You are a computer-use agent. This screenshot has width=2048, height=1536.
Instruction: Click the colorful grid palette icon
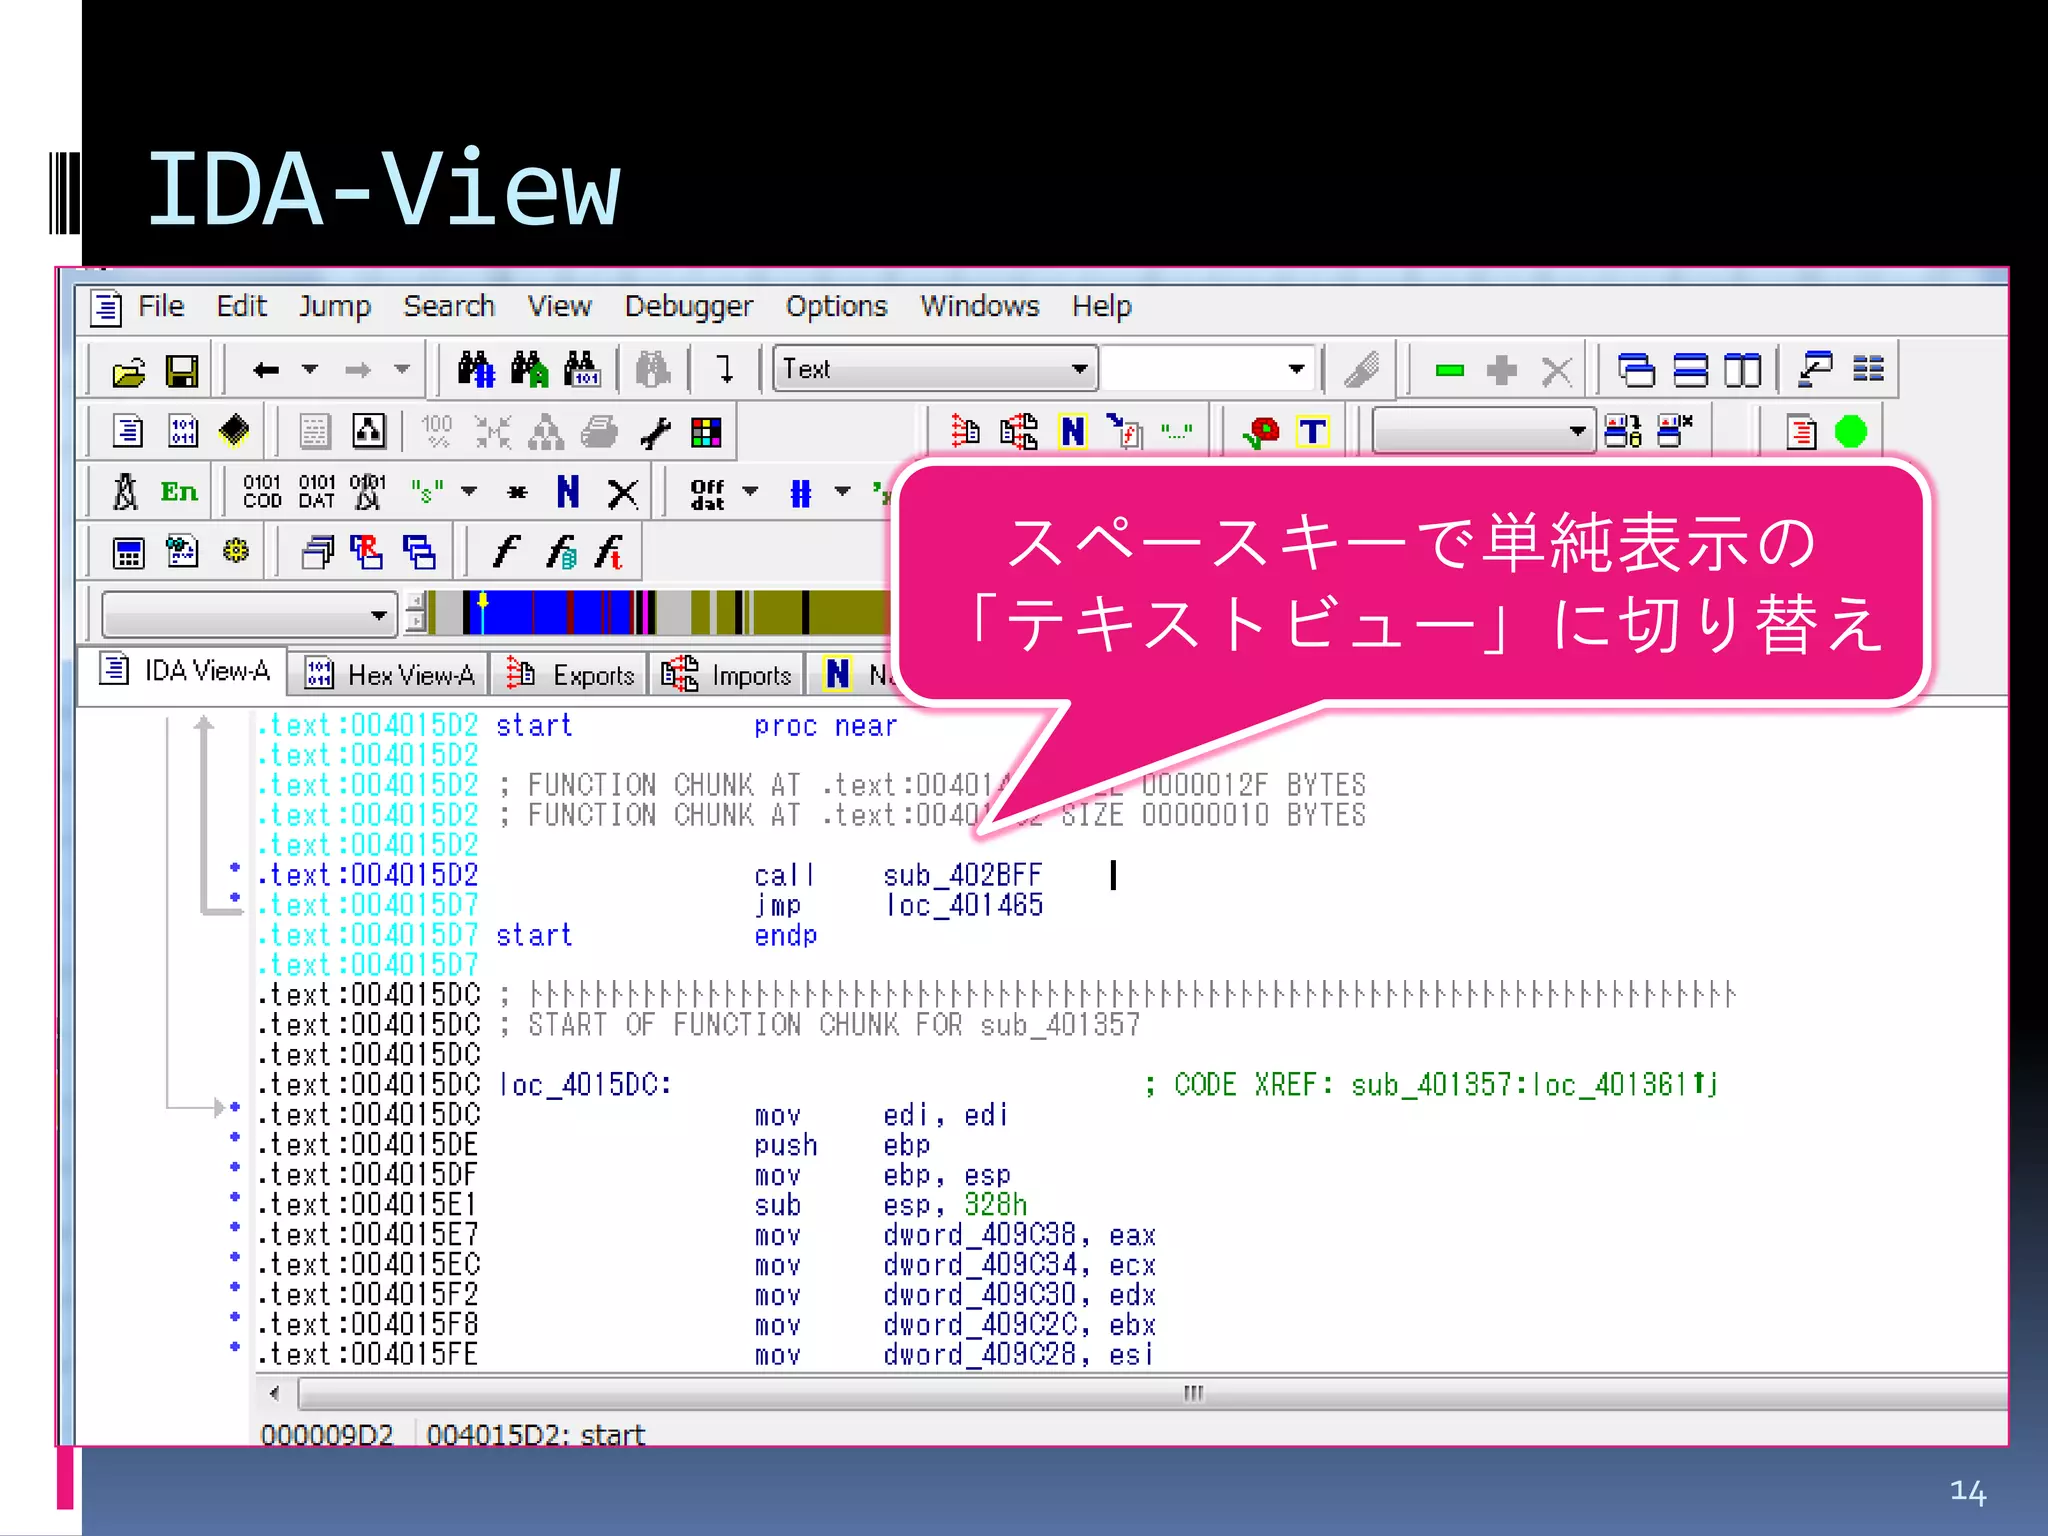coord(706,432)
